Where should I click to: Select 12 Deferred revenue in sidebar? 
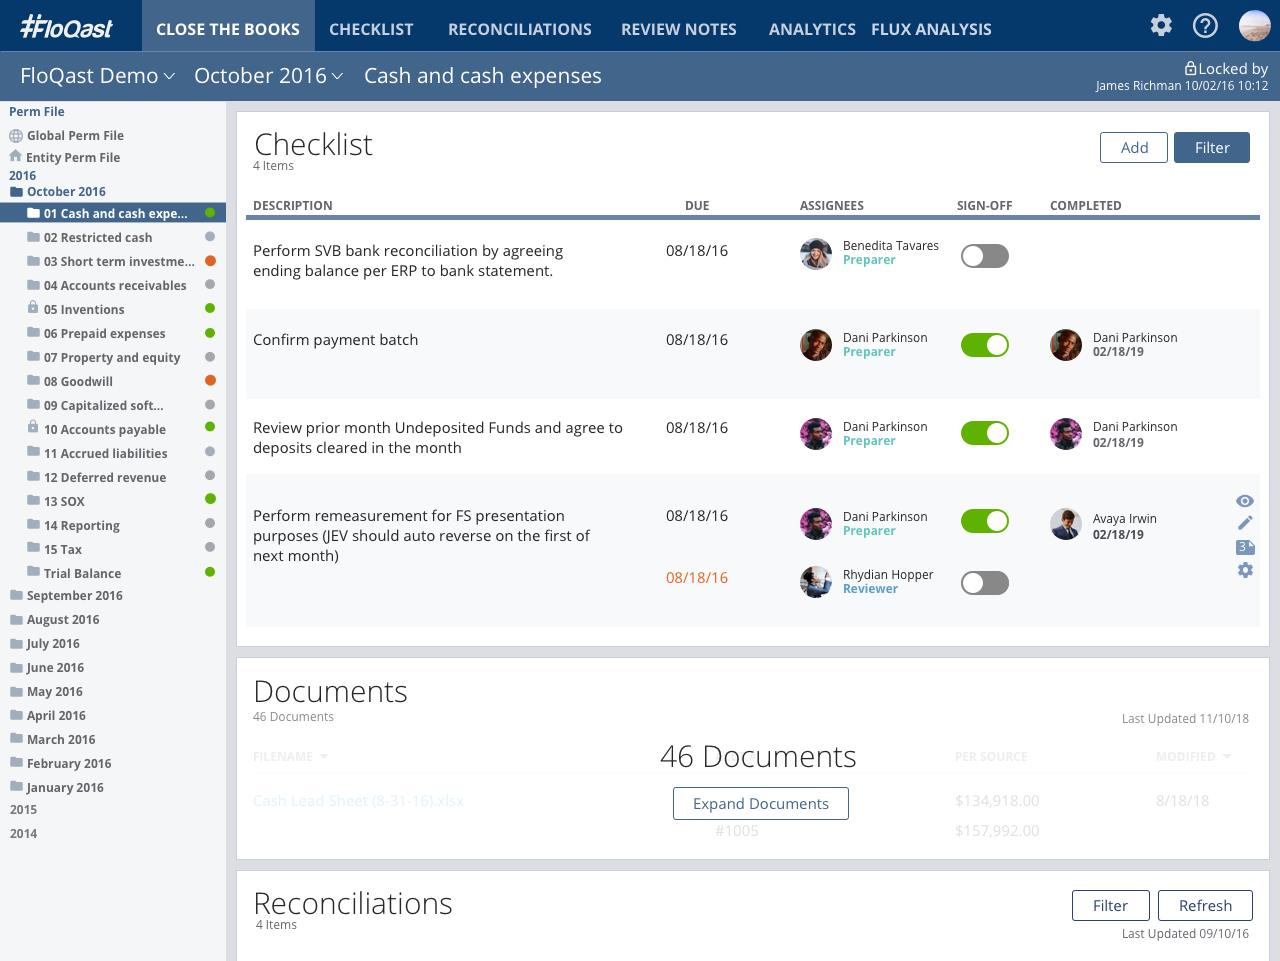(105, 477)
